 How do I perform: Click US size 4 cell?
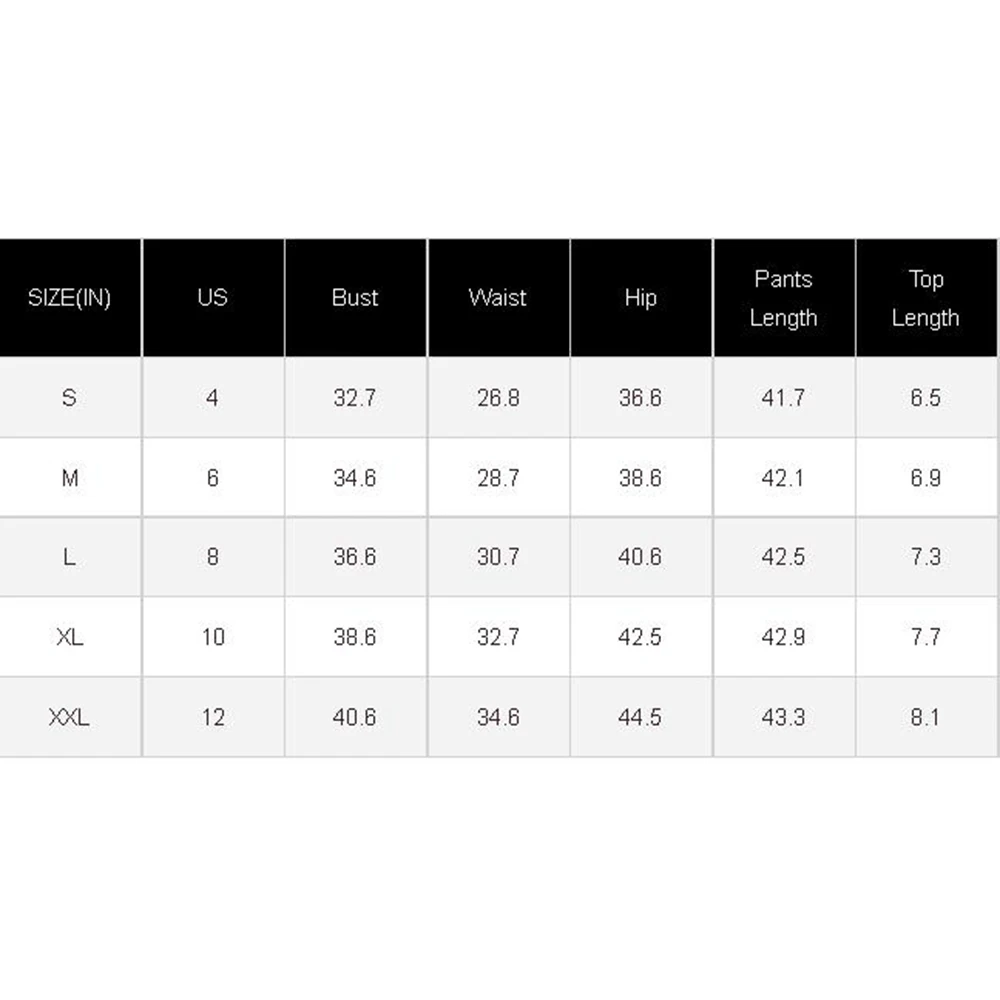(212, 398)
